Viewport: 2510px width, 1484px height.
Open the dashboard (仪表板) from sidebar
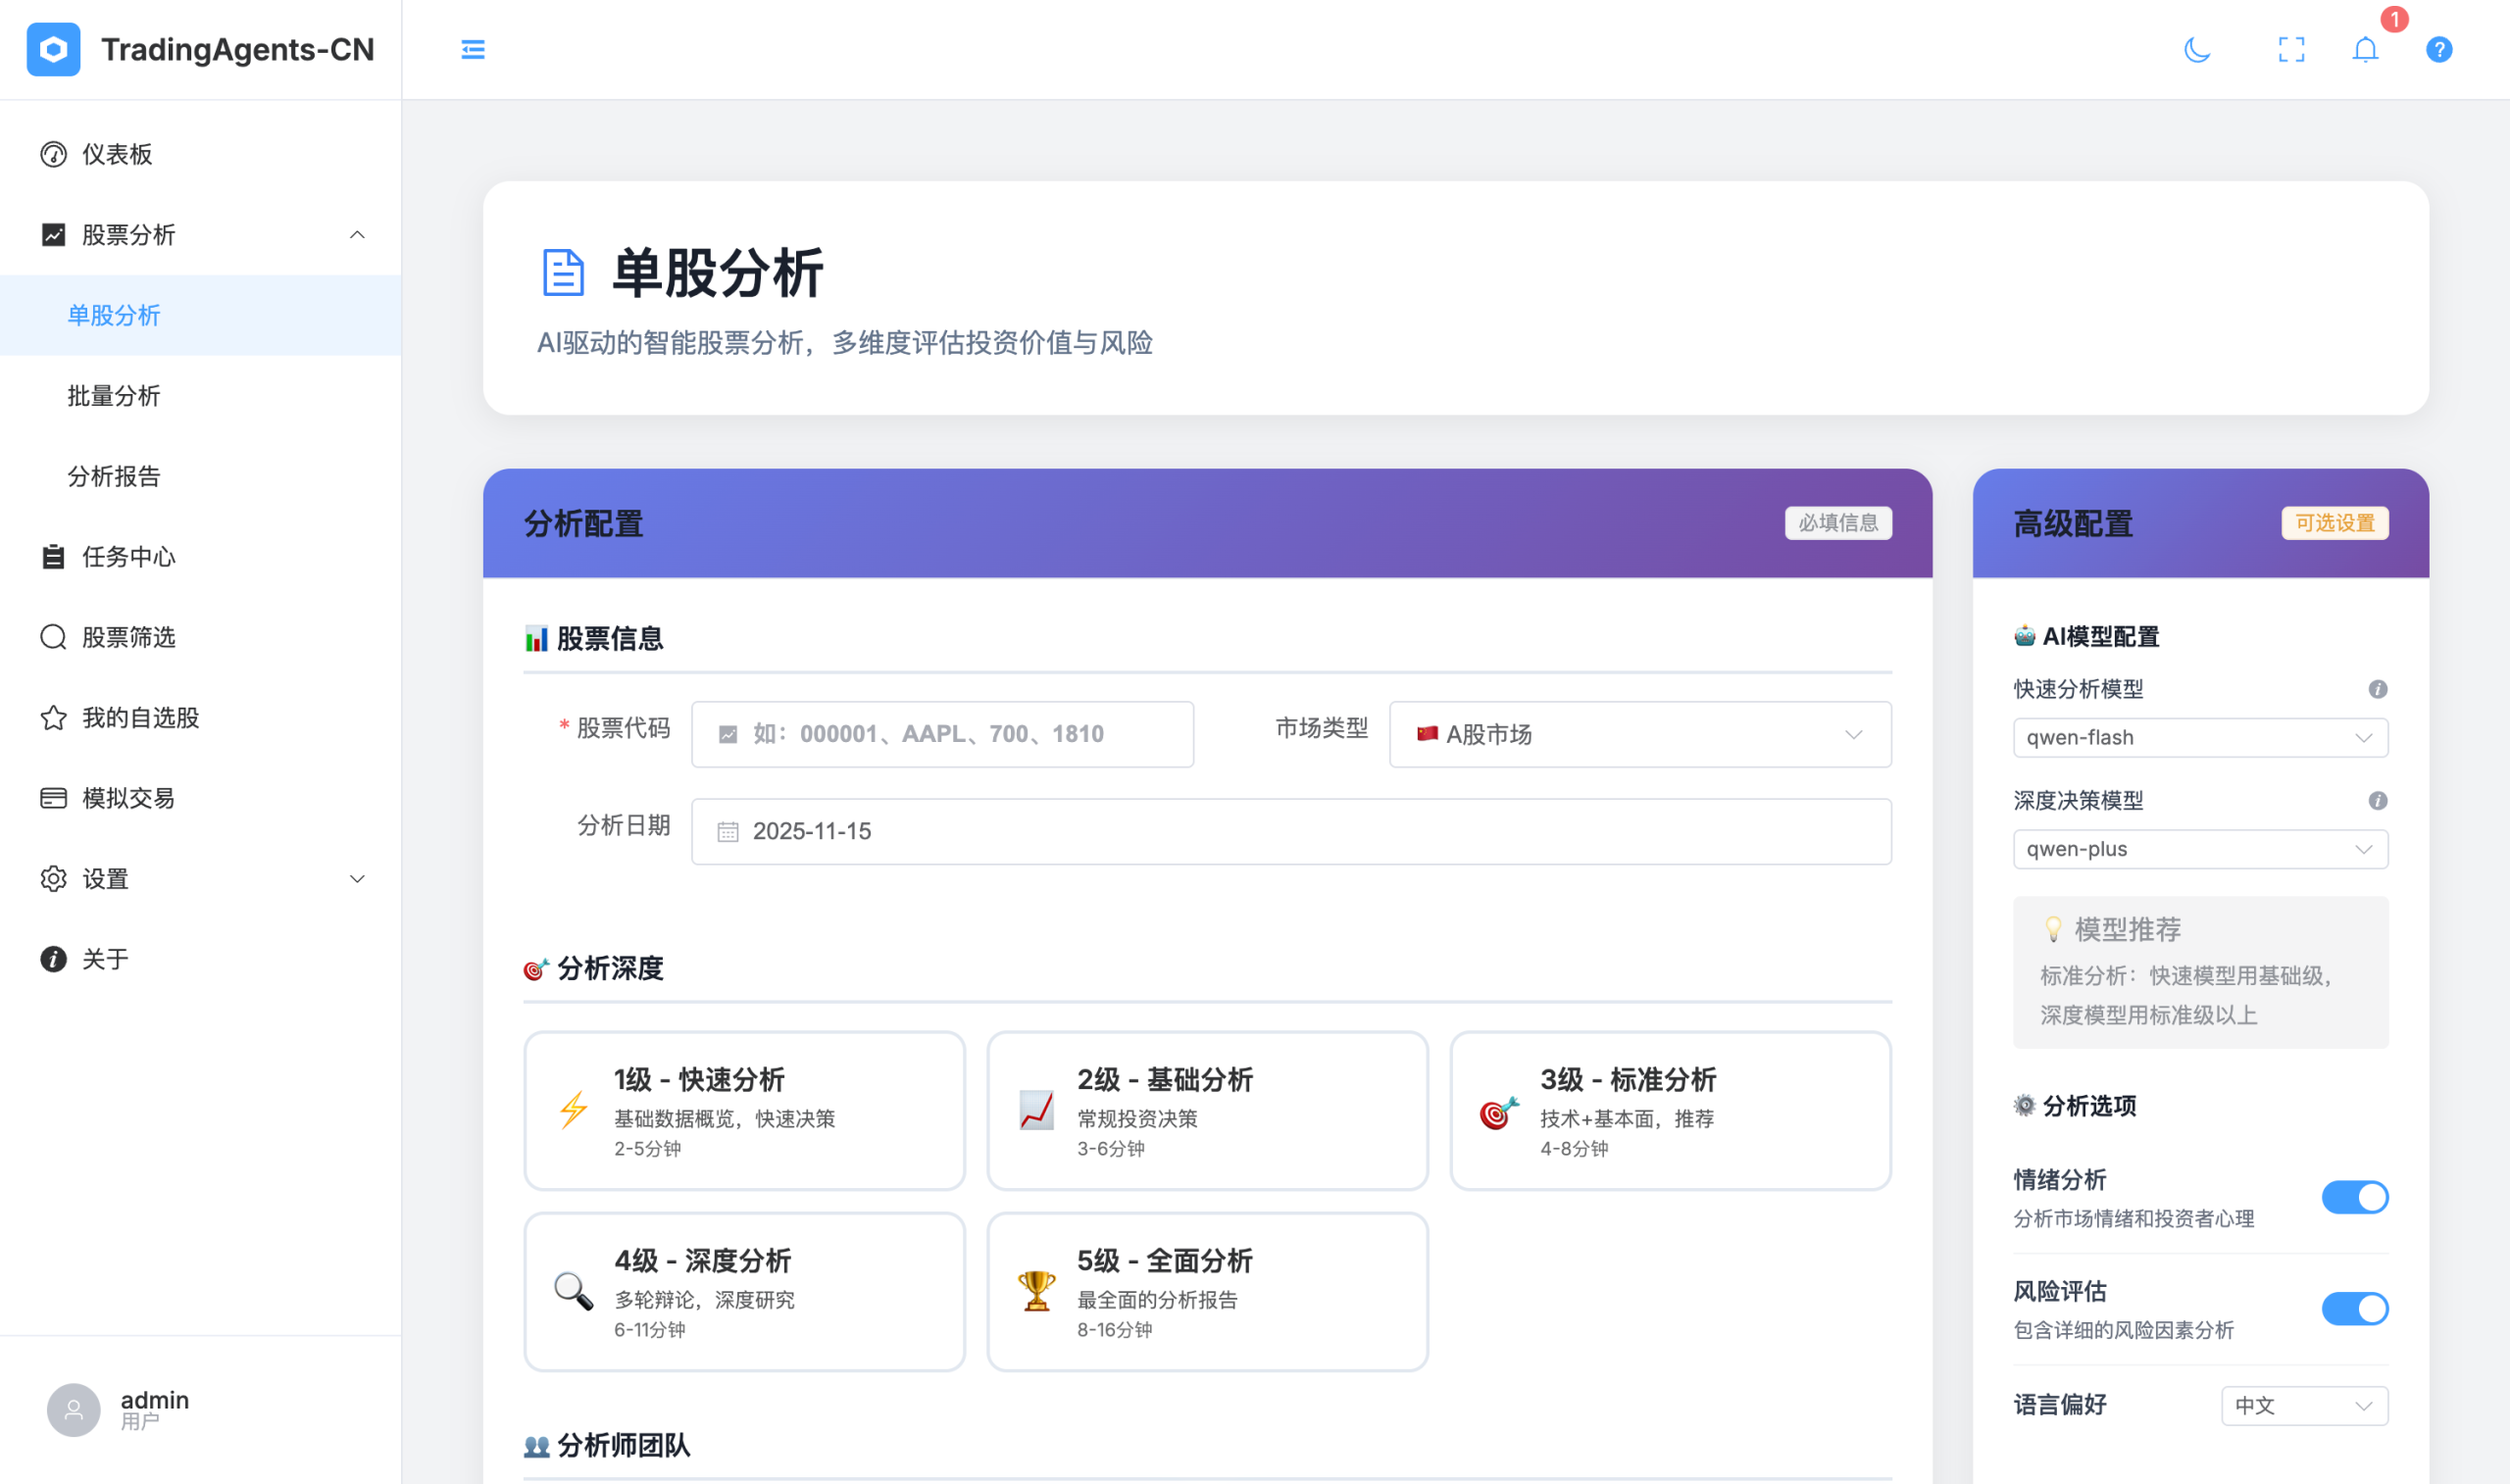point(117,154)
